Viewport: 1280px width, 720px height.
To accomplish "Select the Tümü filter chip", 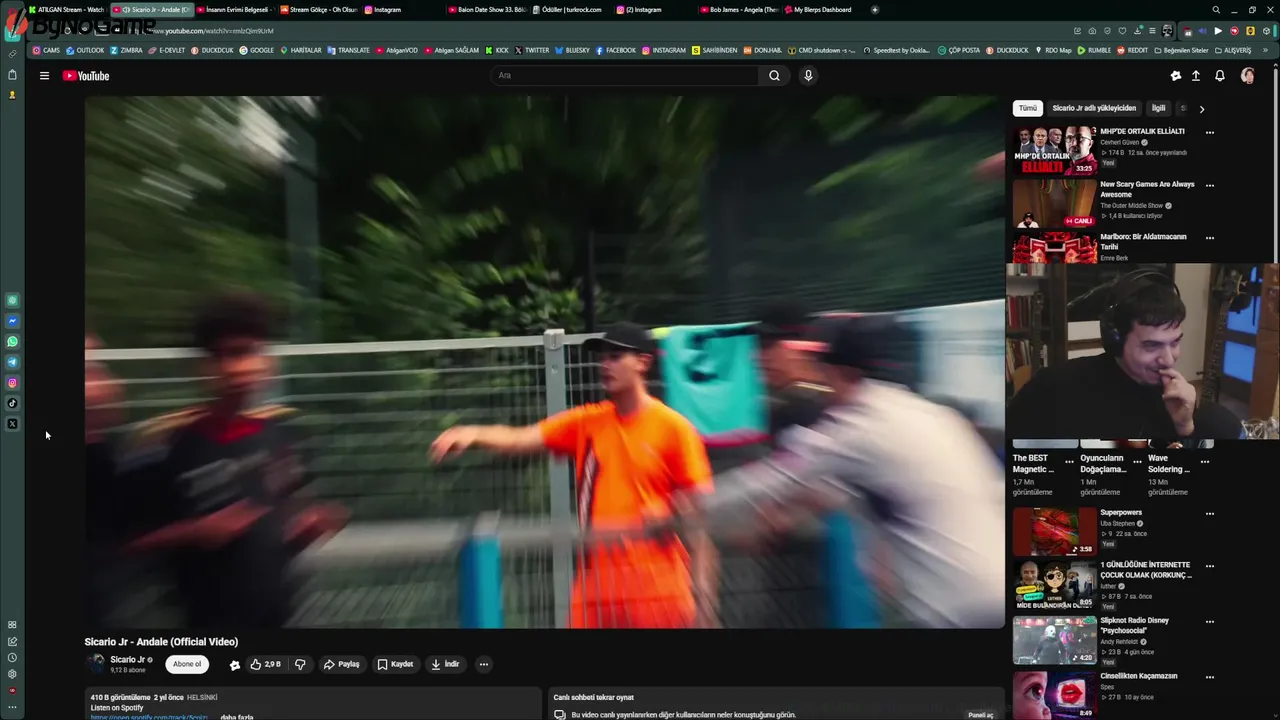I will pyautogui.click(x=1028, y=108).
